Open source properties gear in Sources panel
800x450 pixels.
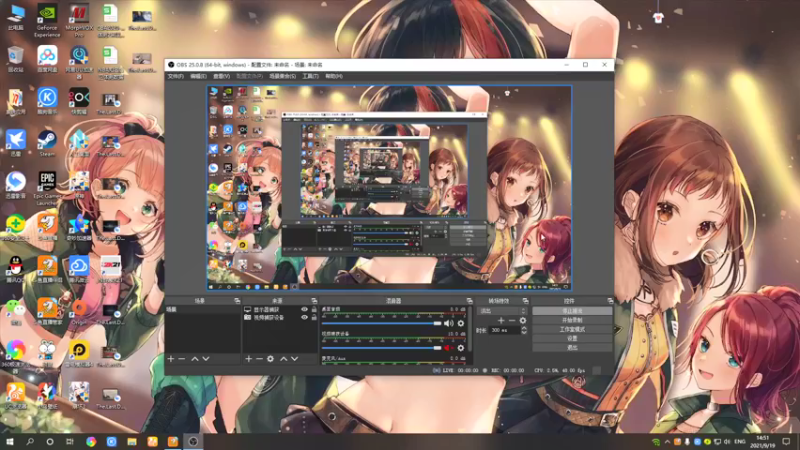(x=270, y=359)
